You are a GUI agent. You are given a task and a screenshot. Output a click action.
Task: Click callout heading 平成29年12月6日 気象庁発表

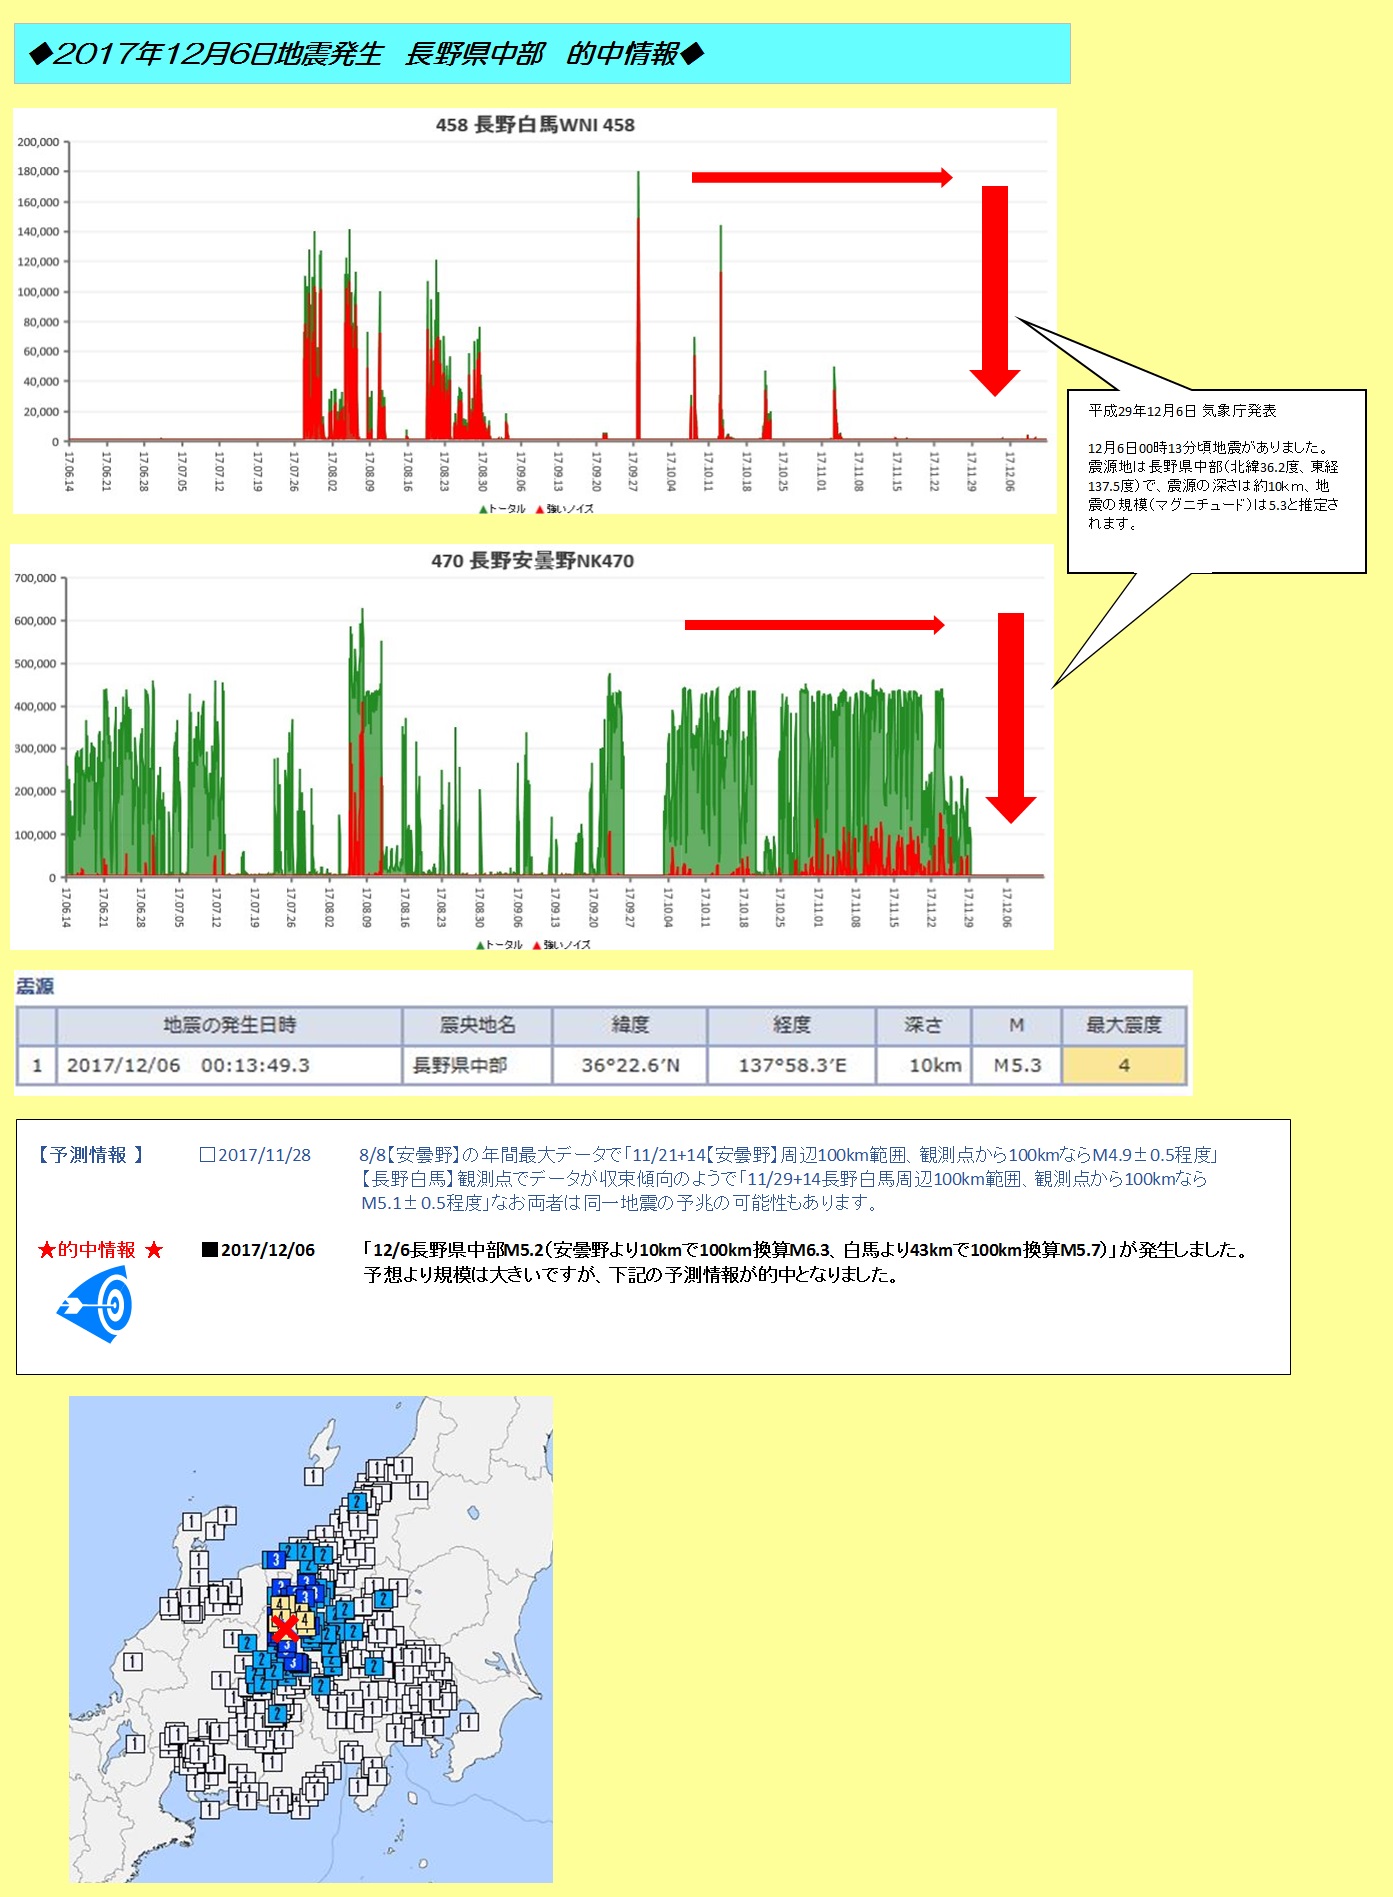1182,411
